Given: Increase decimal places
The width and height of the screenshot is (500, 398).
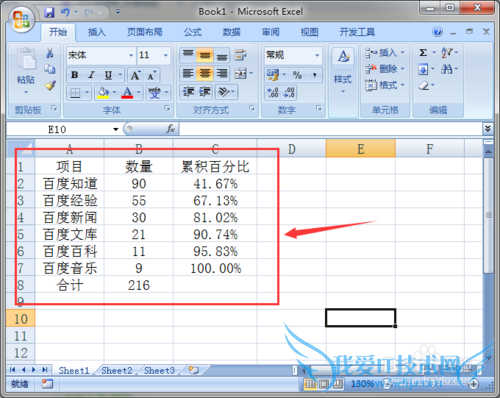Looking at the screenshot, I should (272, 92).
